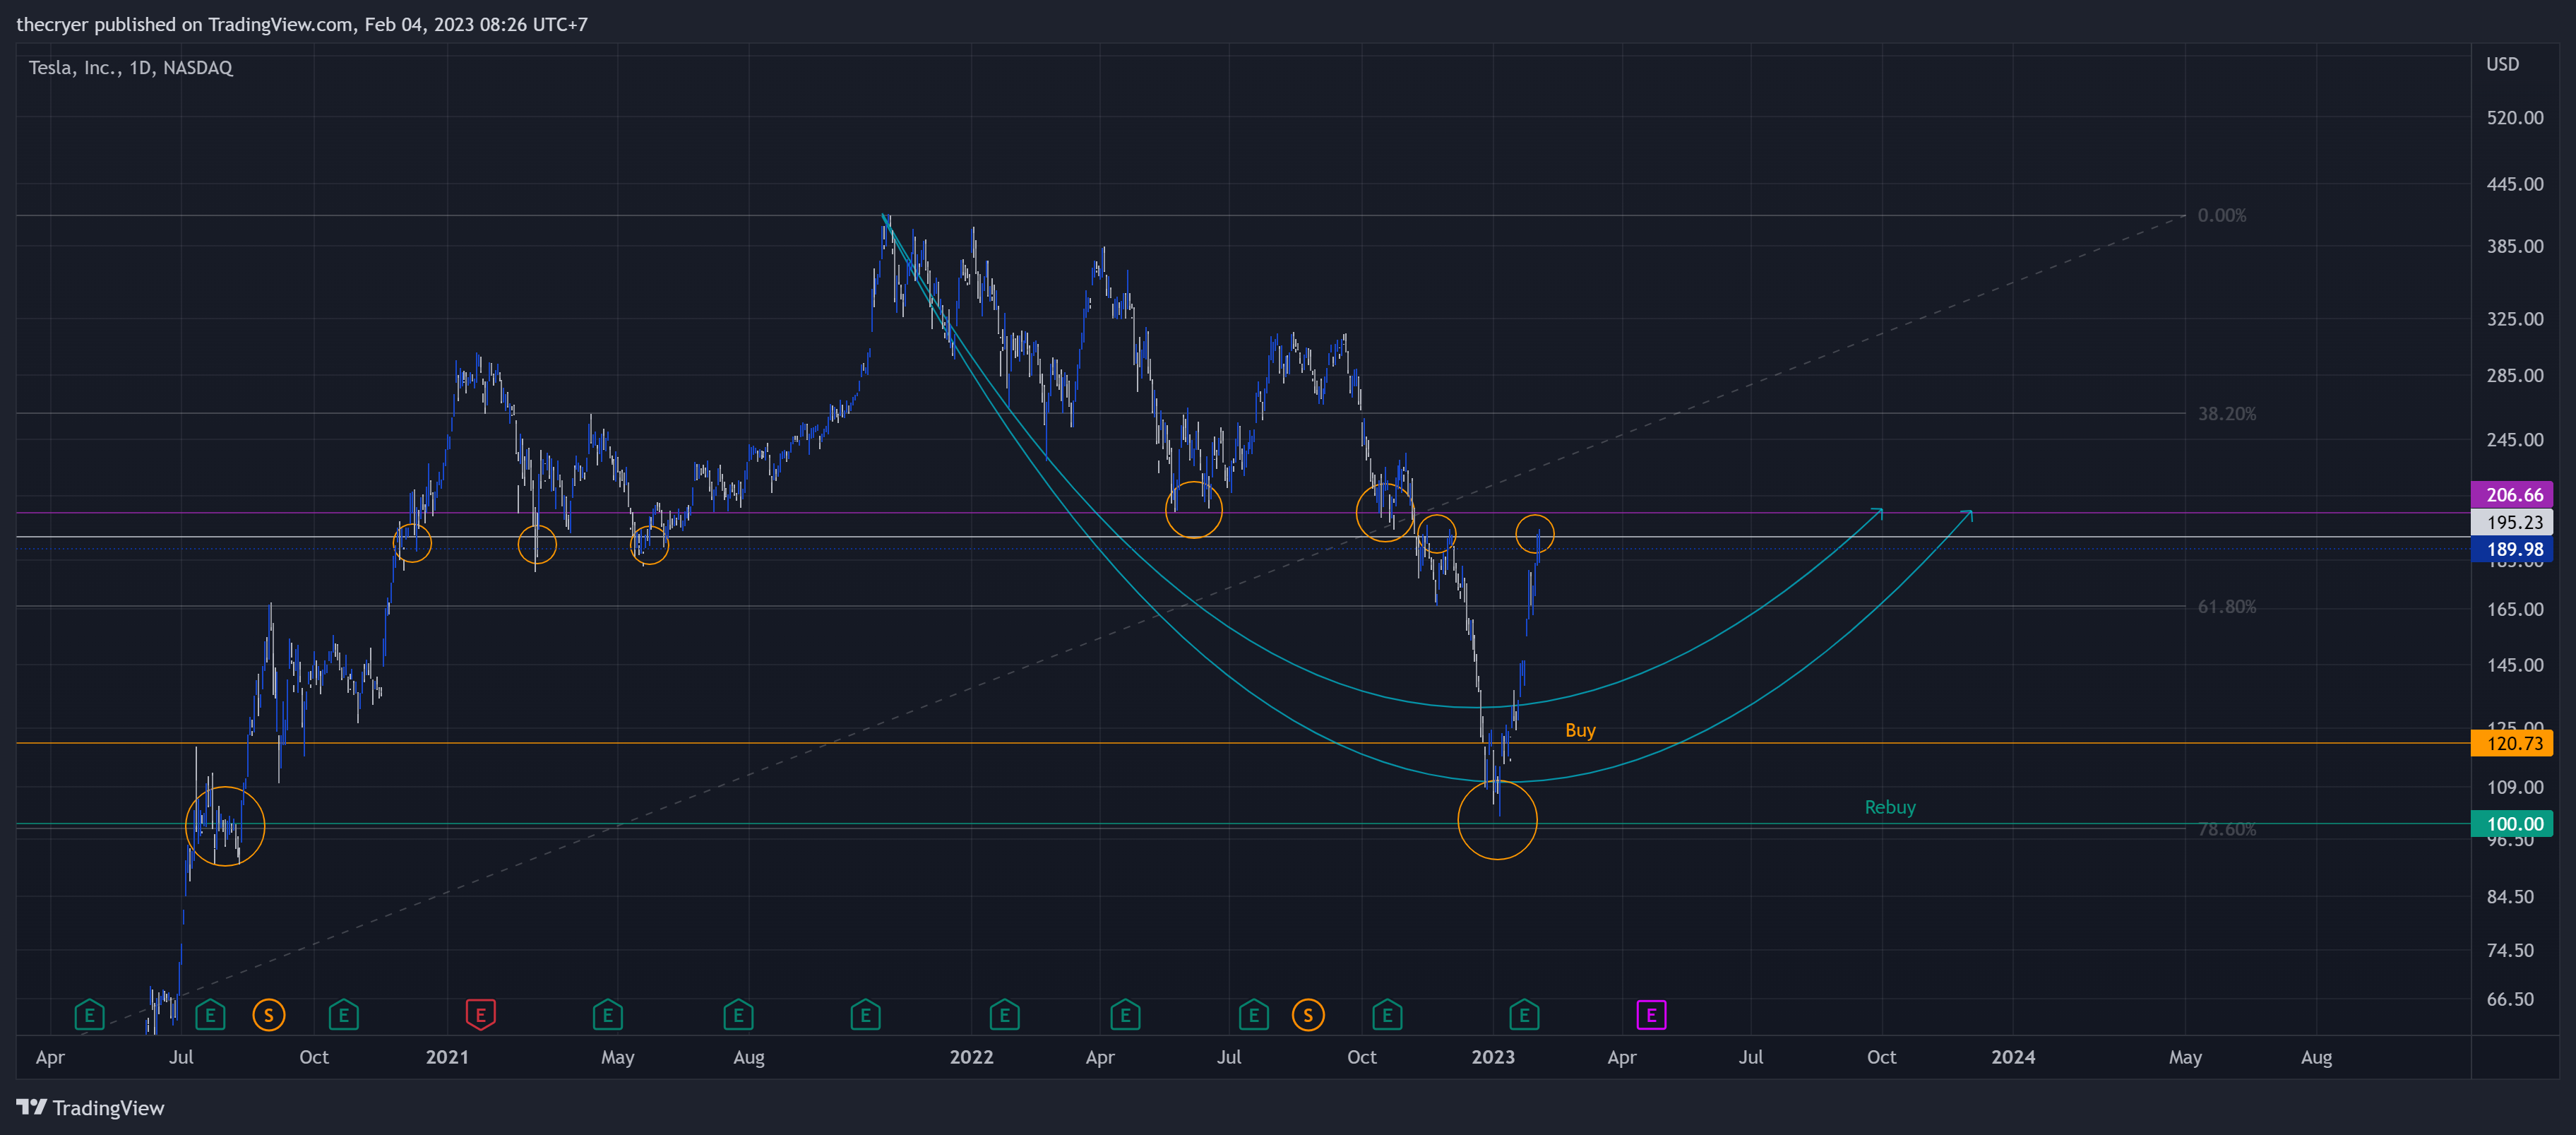Click the earnings marker above Apr 2022 label
Screen dimensions: 2576x1135
point(1125,1015)
